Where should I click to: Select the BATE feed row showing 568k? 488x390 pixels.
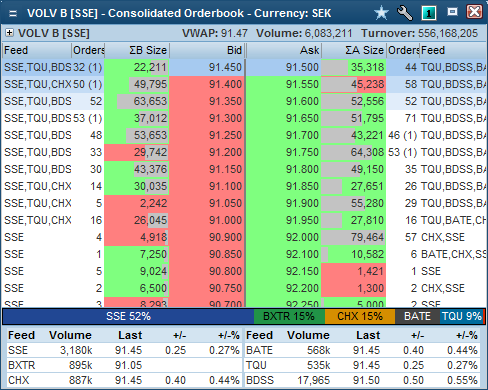(x=362, y=350)
